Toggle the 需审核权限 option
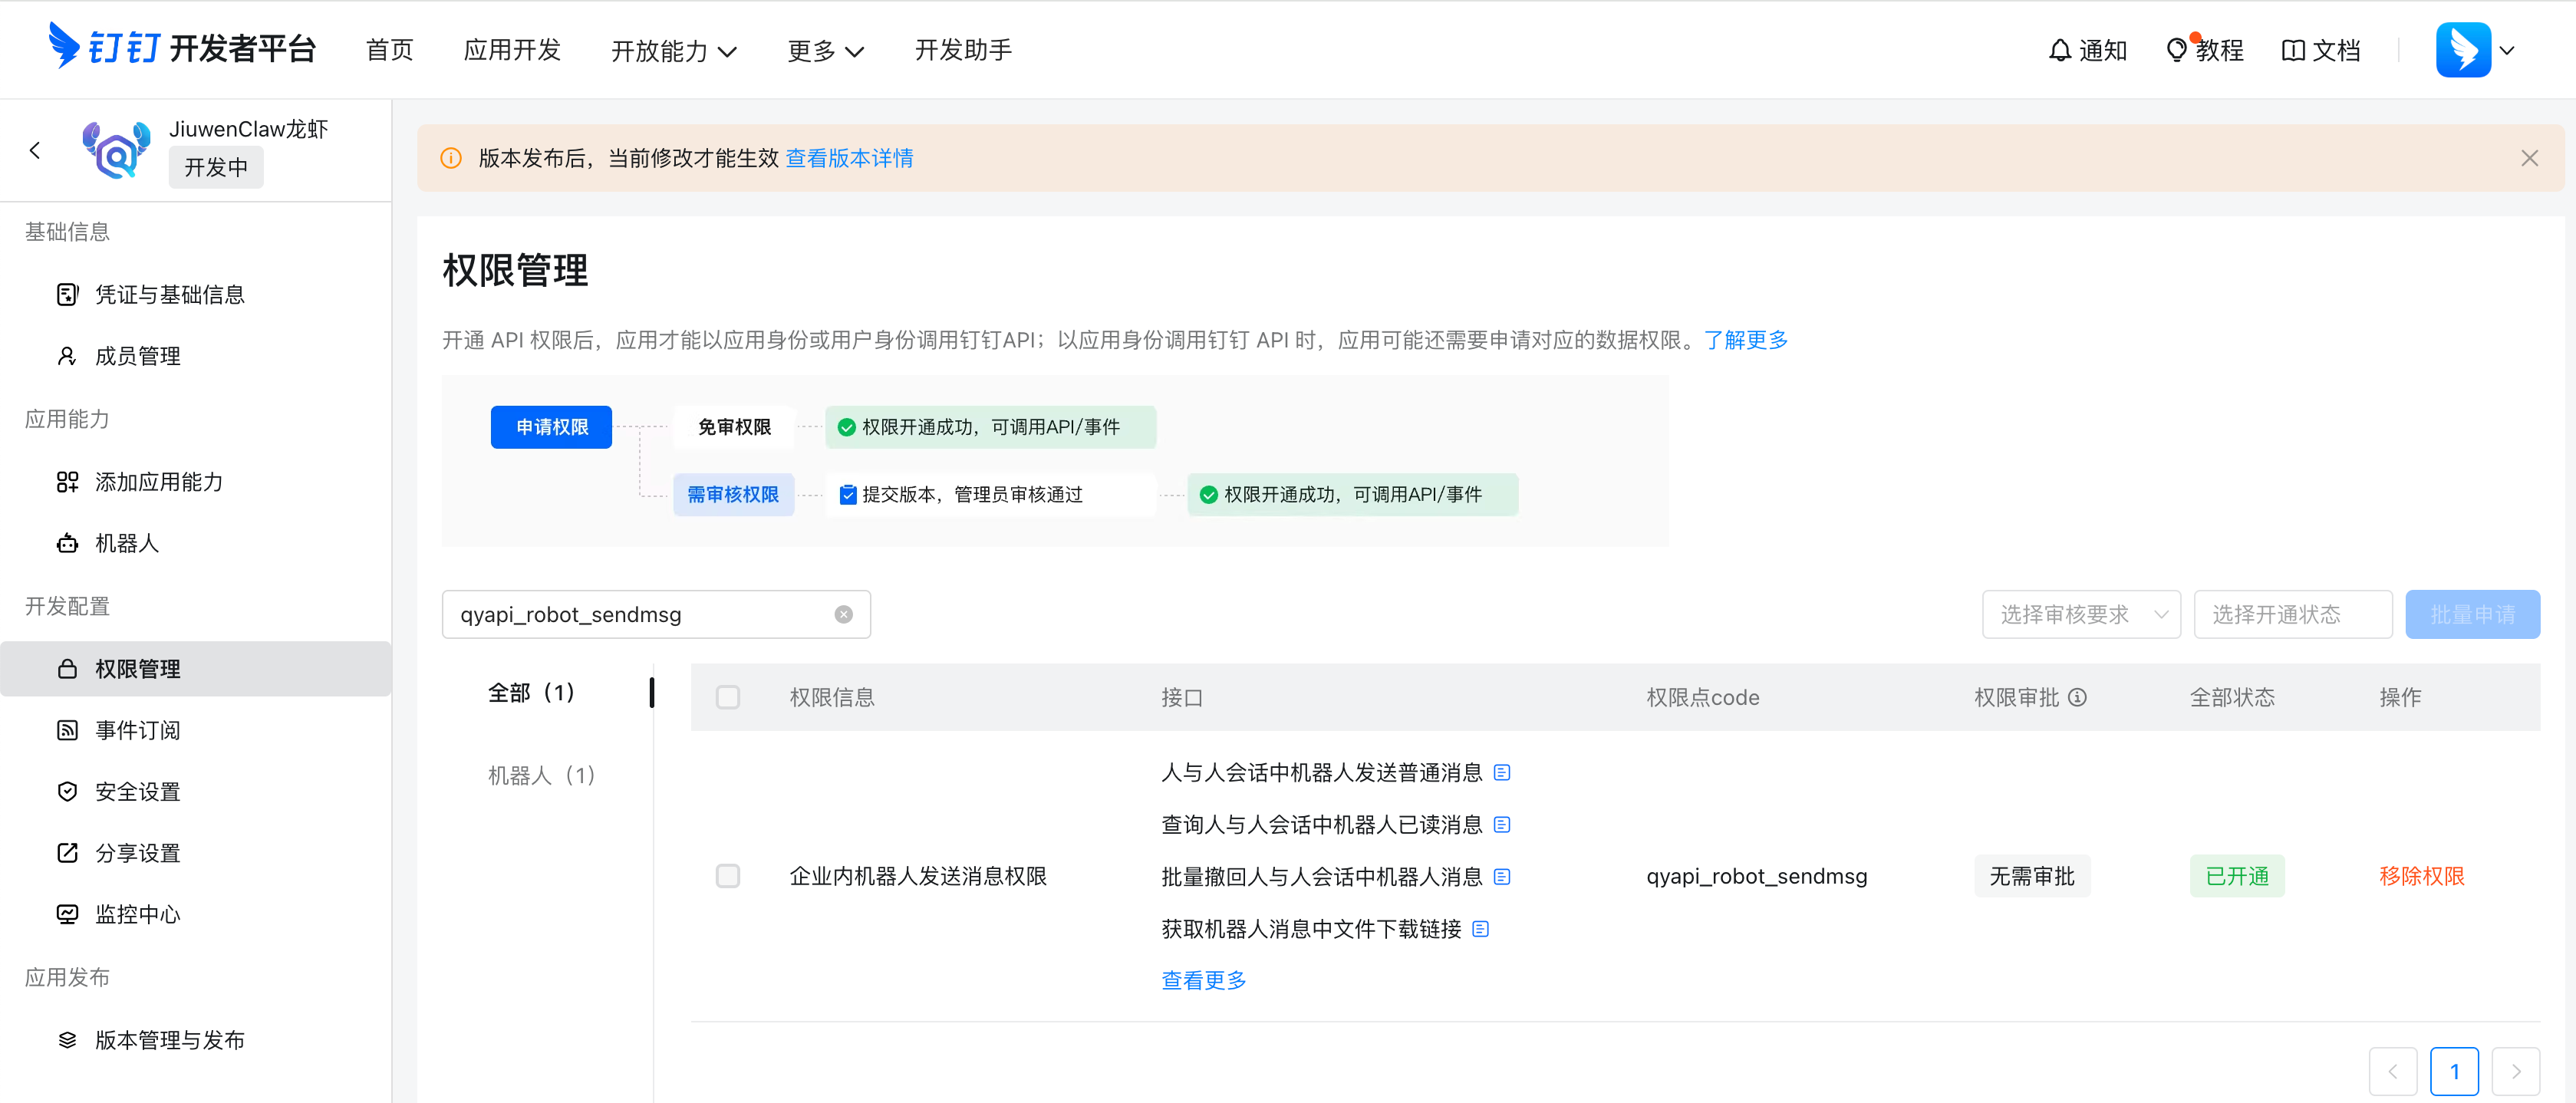This screenshot has width=2576, height=1103. pyautogui.click(x=733, y=494)
